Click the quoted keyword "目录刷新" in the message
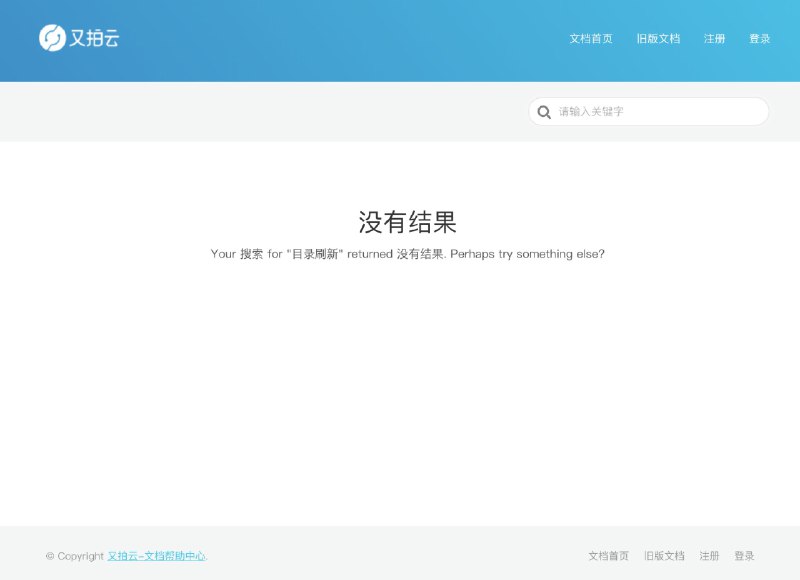 [x=314, y=254]
